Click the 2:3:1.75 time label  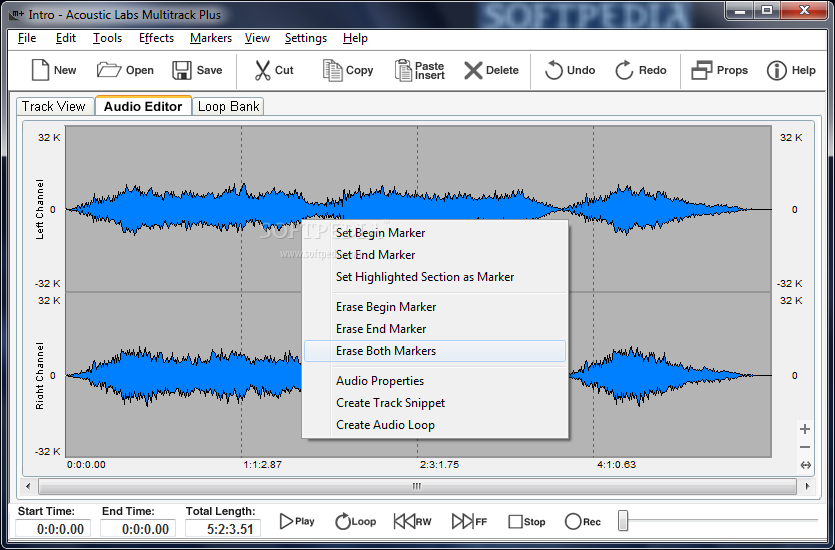click(x=439, y=465)
